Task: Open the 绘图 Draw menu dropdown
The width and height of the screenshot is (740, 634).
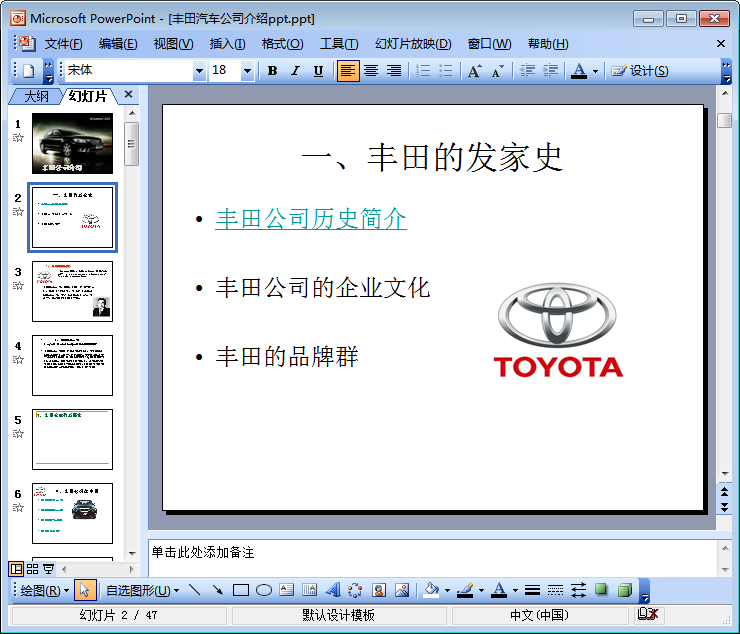Action: pos(44,591)
